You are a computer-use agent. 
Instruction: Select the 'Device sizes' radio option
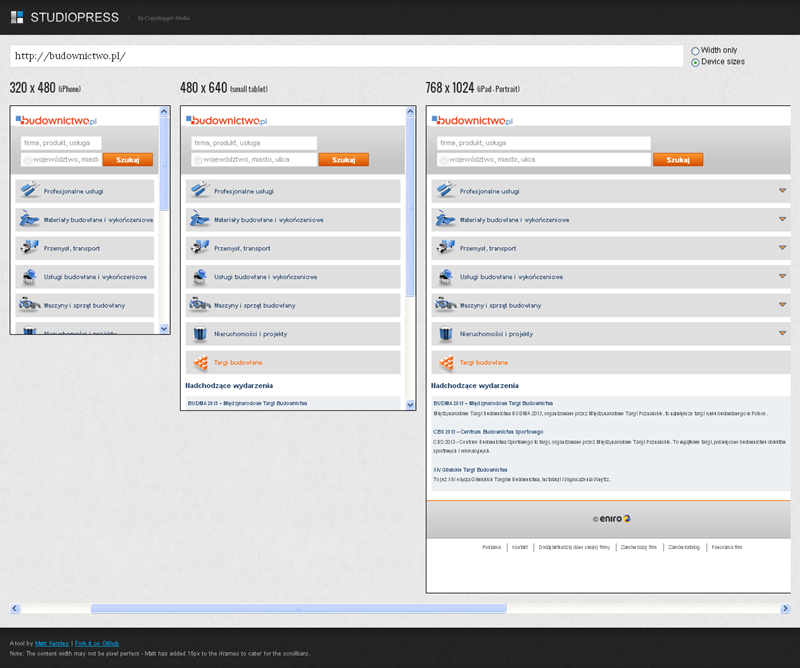point(695,62)
